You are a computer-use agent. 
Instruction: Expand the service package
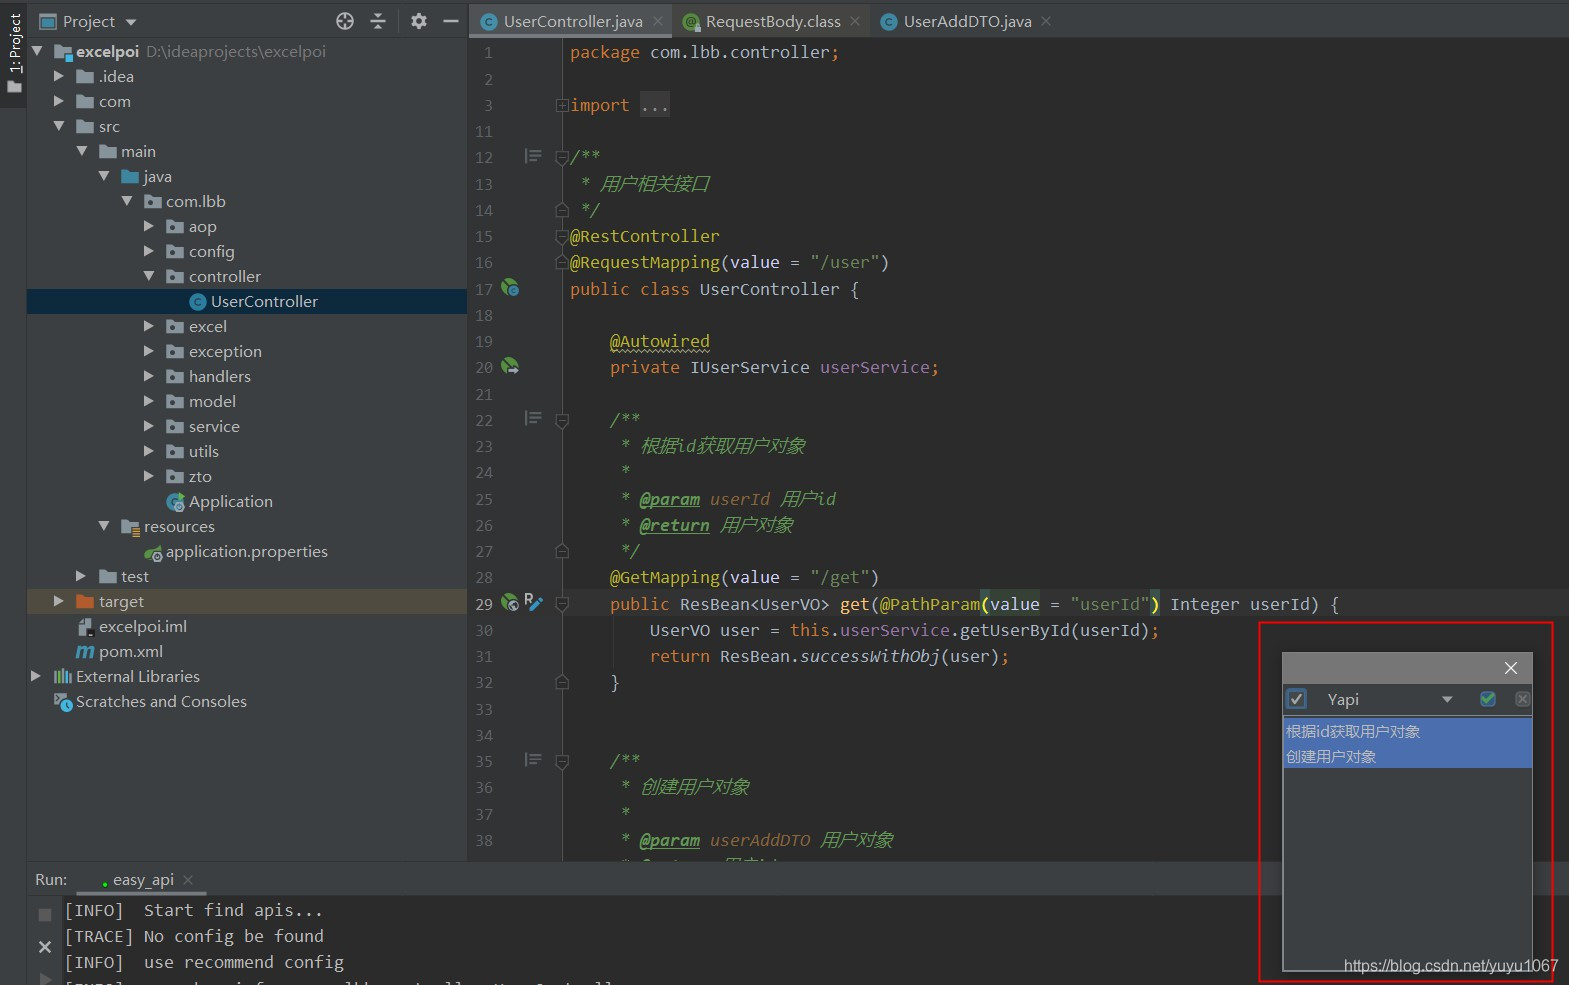[149, 426]
